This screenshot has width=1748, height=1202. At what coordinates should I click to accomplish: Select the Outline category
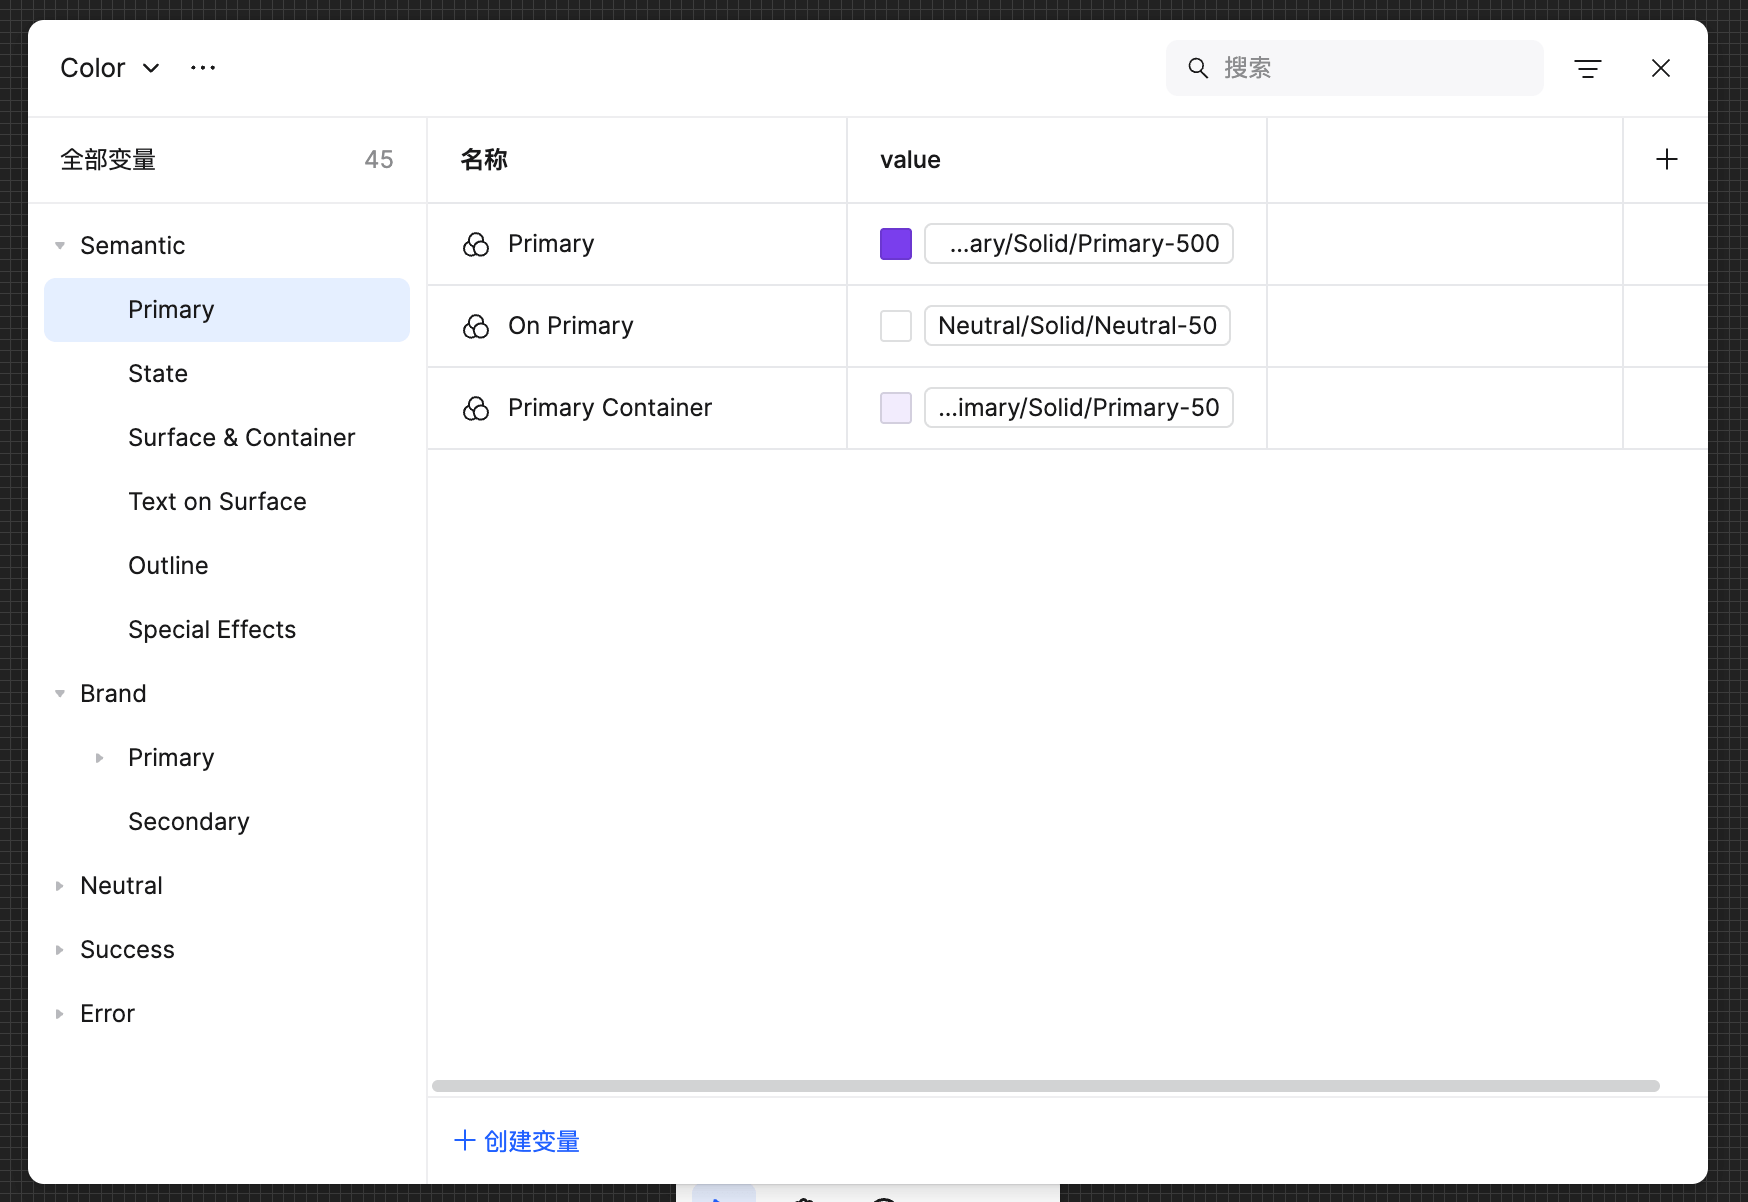pyautogui.click(x=168, y=565)
